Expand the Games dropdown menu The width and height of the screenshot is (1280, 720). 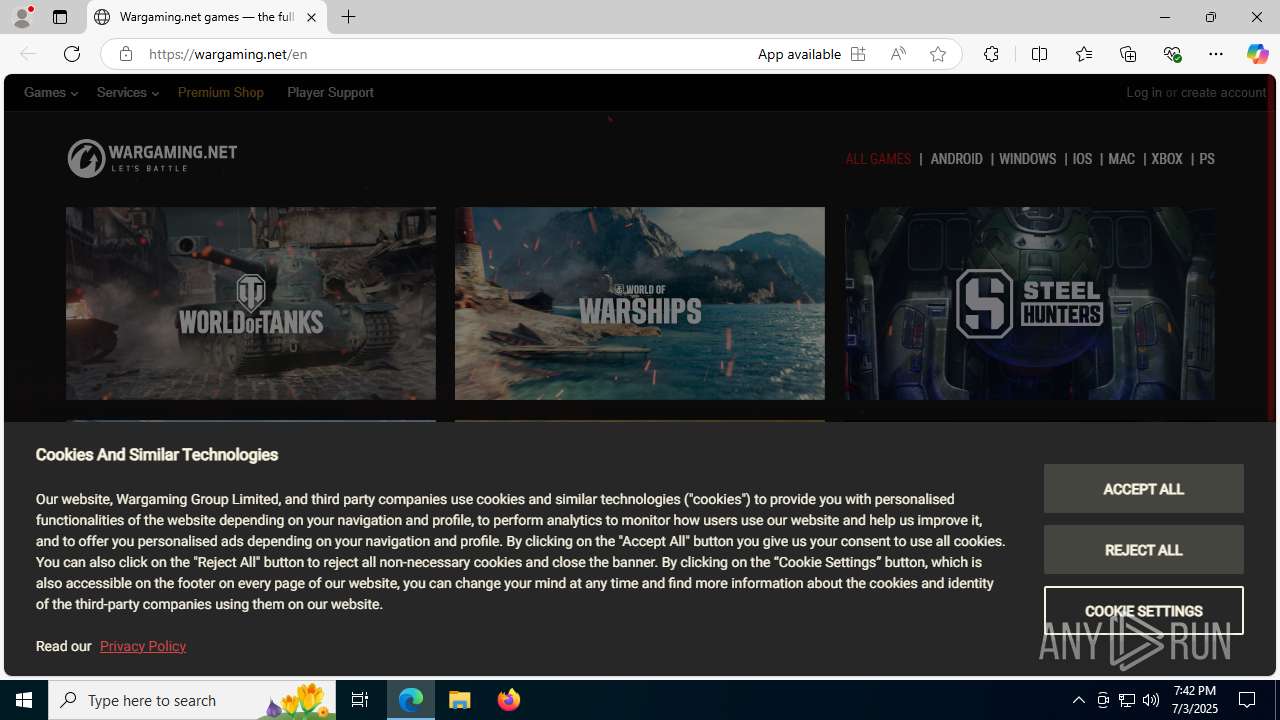[51, 92]
